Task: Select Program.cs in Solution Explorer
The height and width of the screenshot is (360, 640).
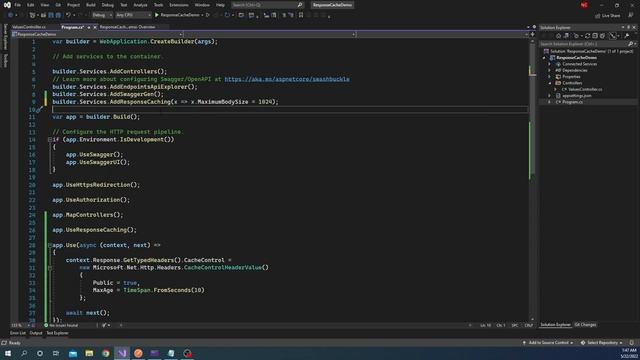Action: 572,102
